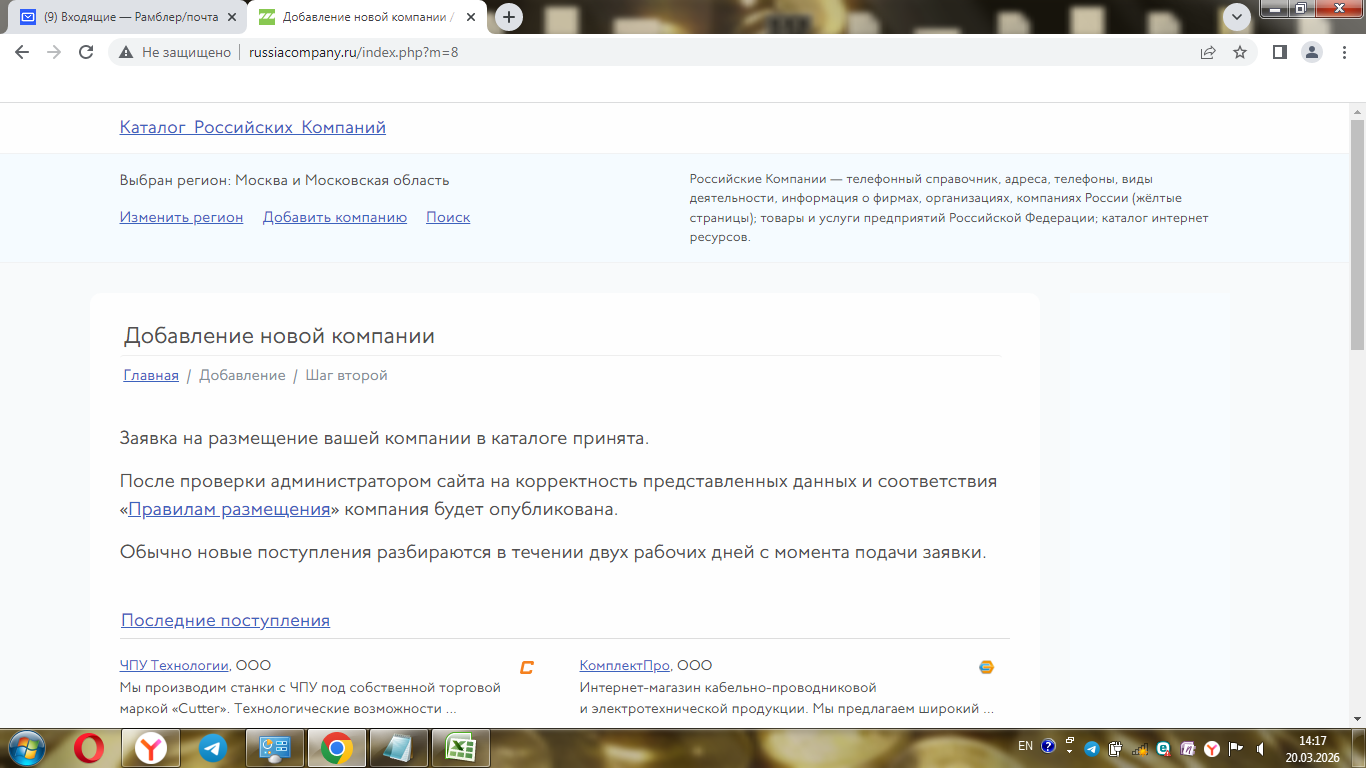Image resolution: width=1366 pixels, height=768 pixels.
Task: Open the Chrome three-dot menu
Action: coord(1343,52)
